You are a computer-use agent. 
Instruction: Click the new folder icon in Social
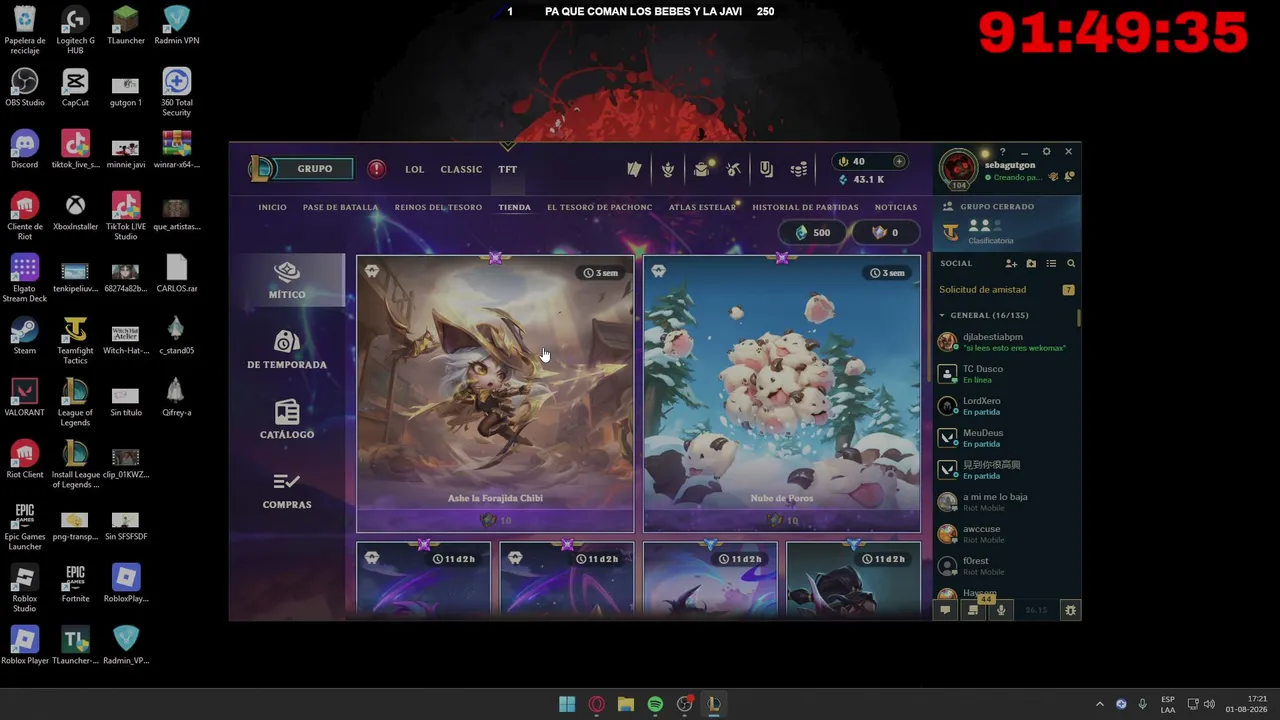click(1031, 264)
